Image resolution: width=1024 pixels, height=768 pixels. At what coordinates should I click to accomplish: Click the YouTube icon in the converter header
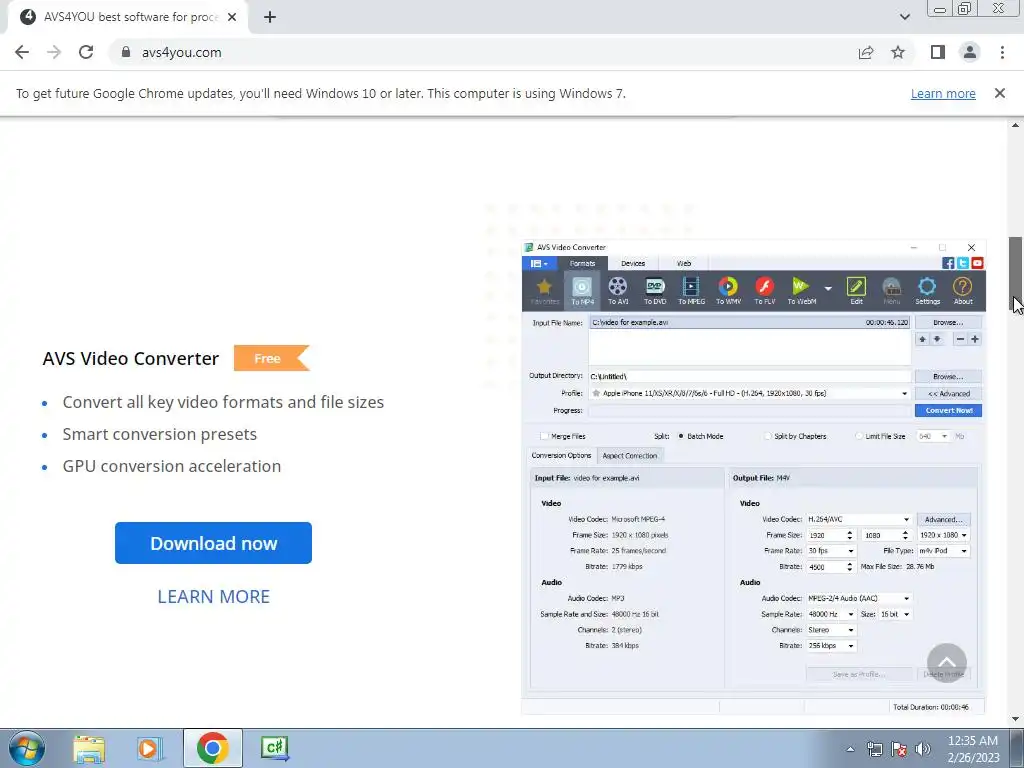click(977, 263)
